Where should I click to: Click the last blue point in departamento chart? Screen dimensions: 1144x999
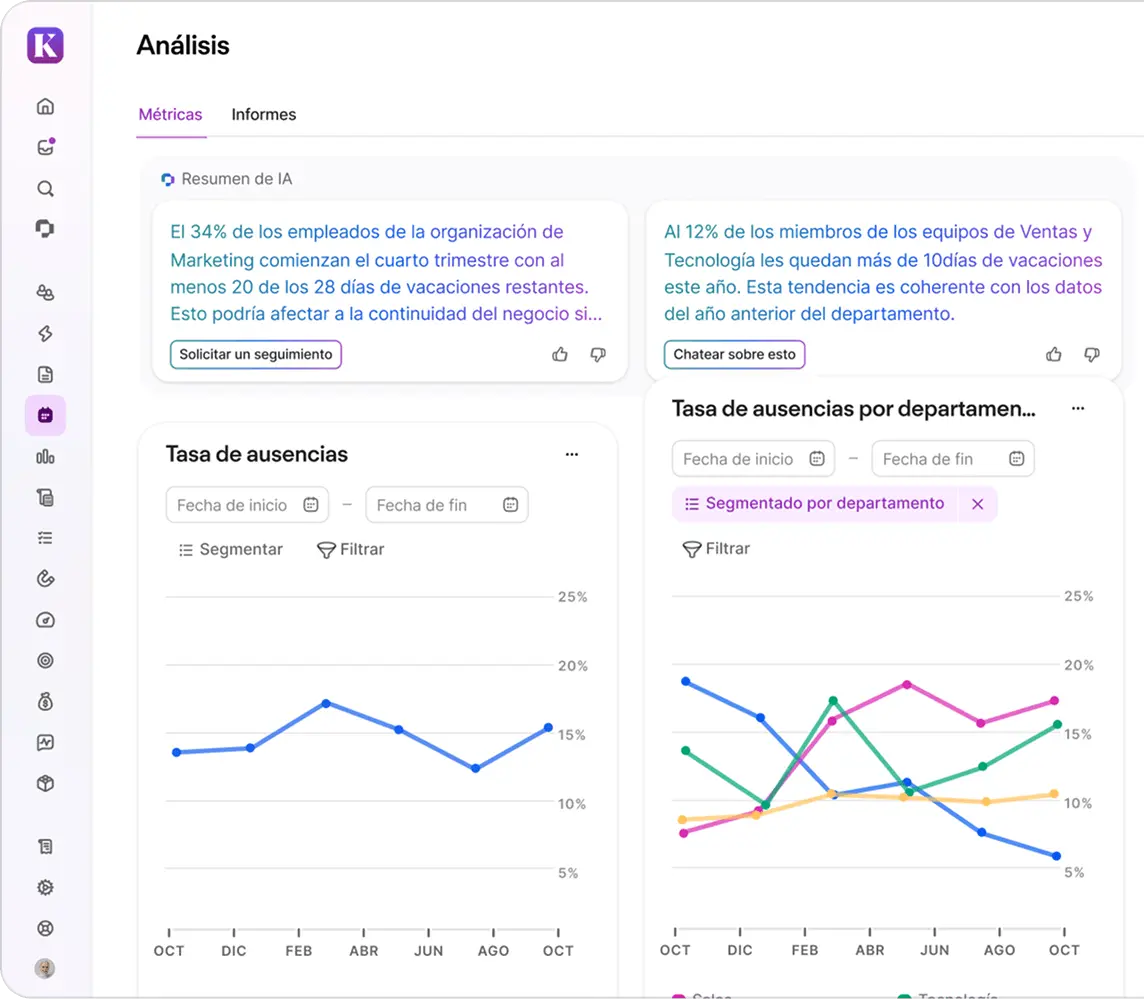click(1056, 856)
